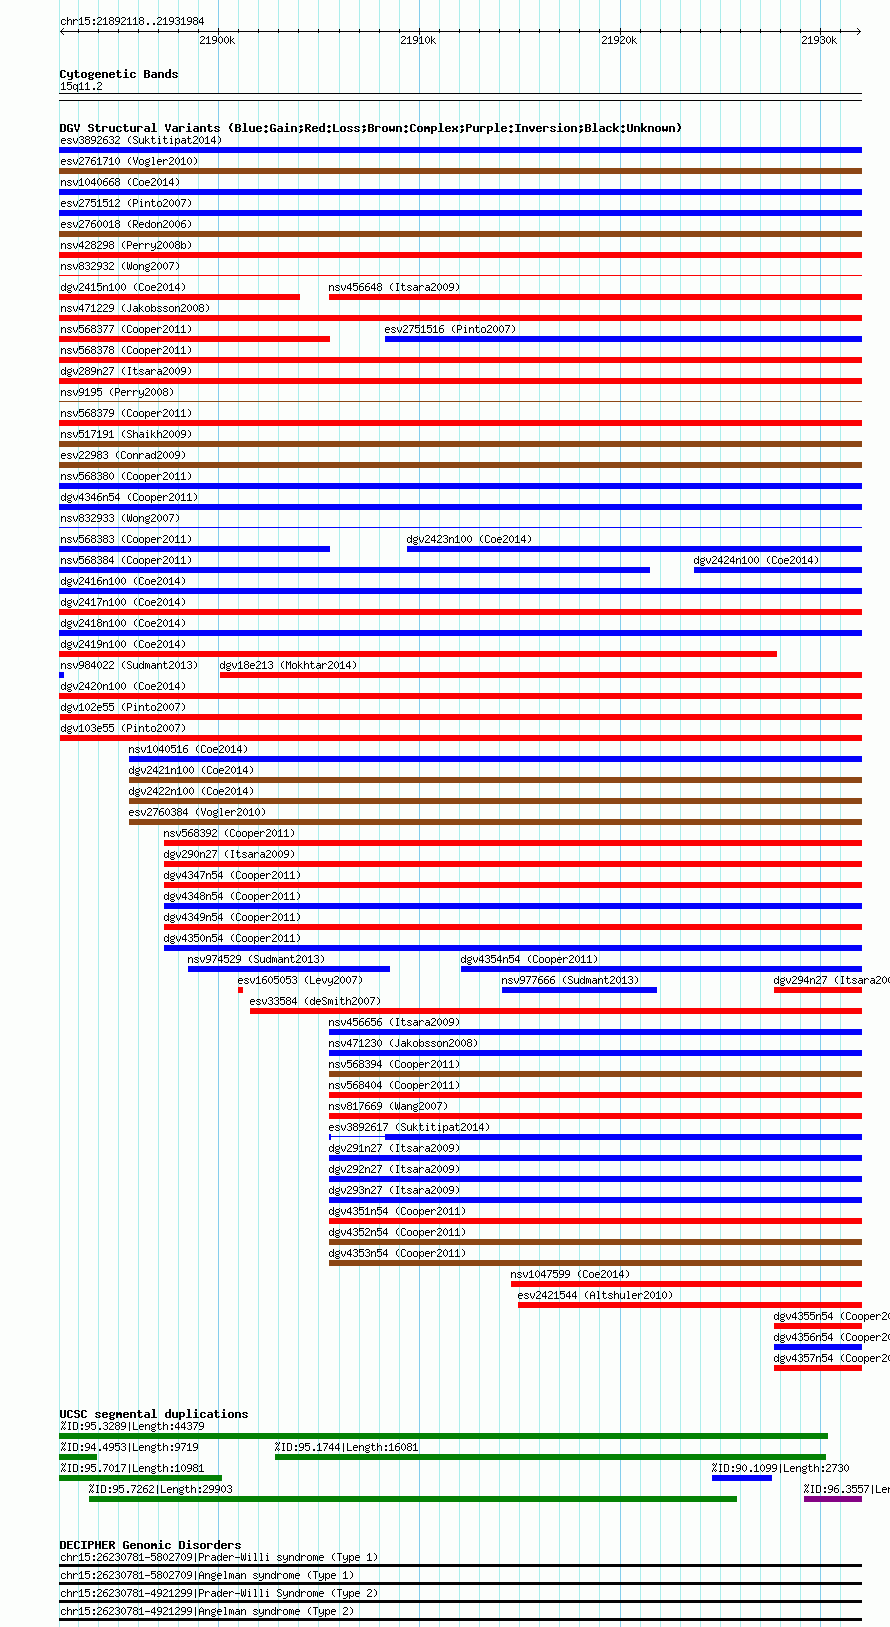Select the dgv2415n100 (Coe2014) label
The height and width of the screenshot is (1627, 890).
click(123, 287)
